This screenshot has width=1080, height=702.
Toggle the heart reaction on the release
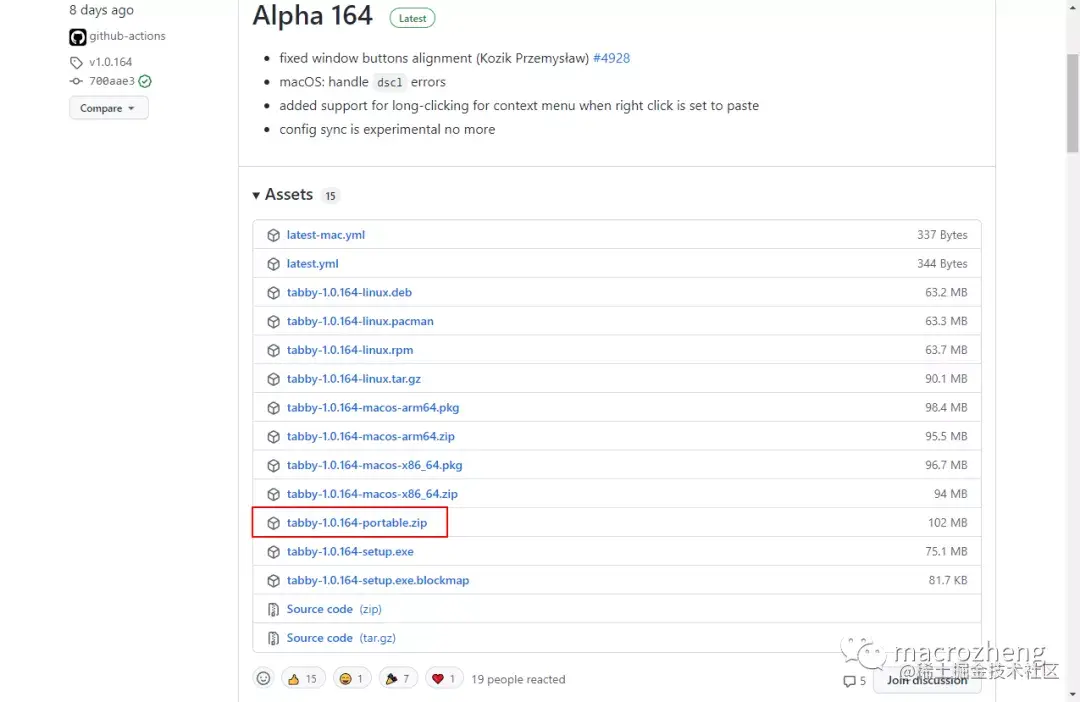[x=444, y=678]
